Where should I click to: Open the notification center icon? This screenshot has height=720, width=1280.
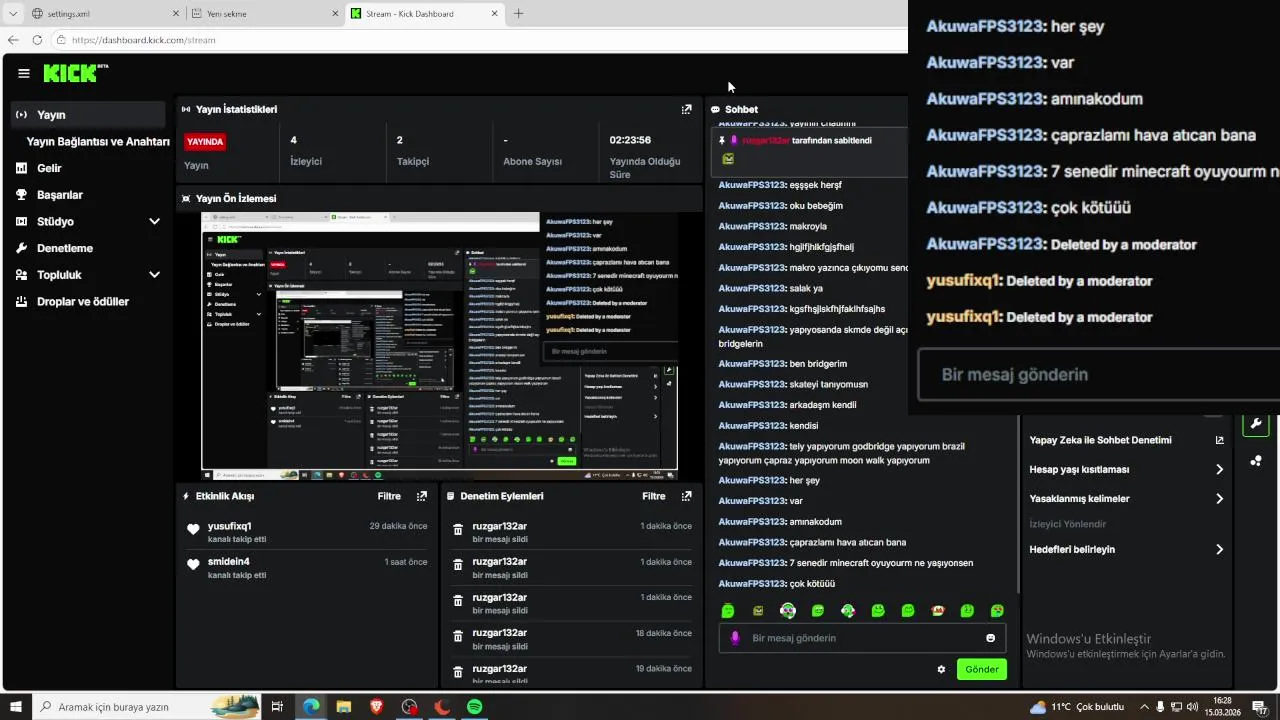1260,707
